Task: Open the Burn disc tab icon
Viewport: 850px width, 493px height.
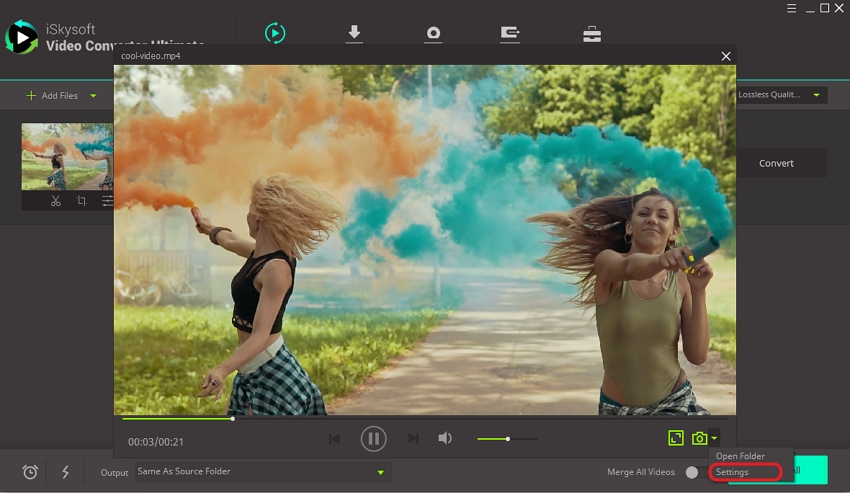Action: 433,34
